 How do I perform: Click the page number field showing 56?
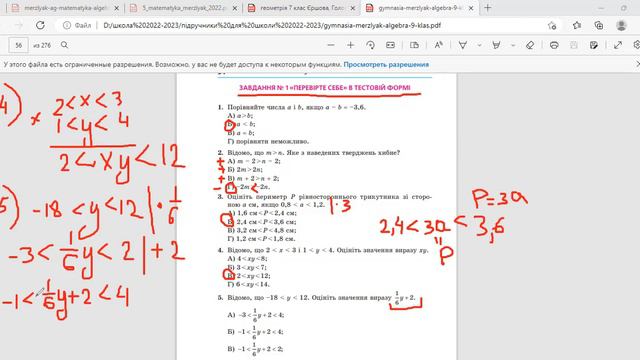point(18,45)
